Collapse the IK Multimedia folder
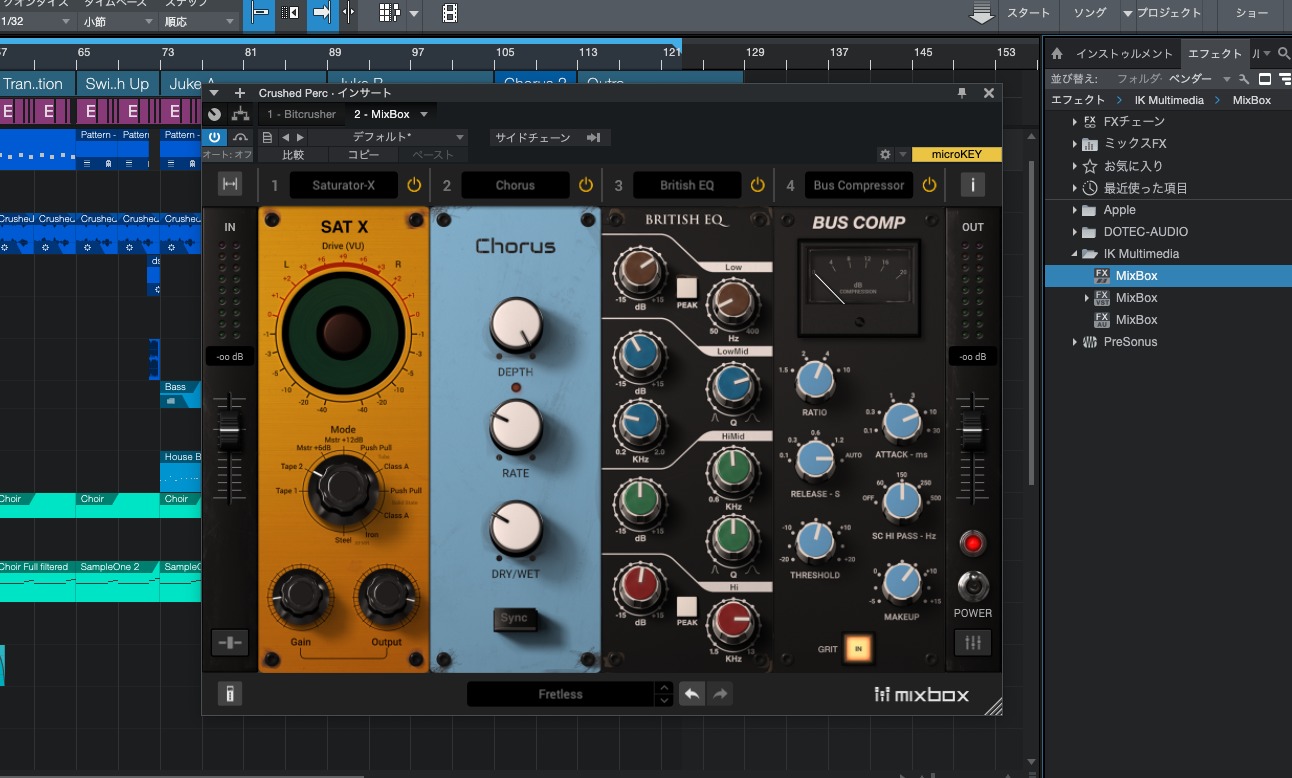 click(x=1076, y=253)
